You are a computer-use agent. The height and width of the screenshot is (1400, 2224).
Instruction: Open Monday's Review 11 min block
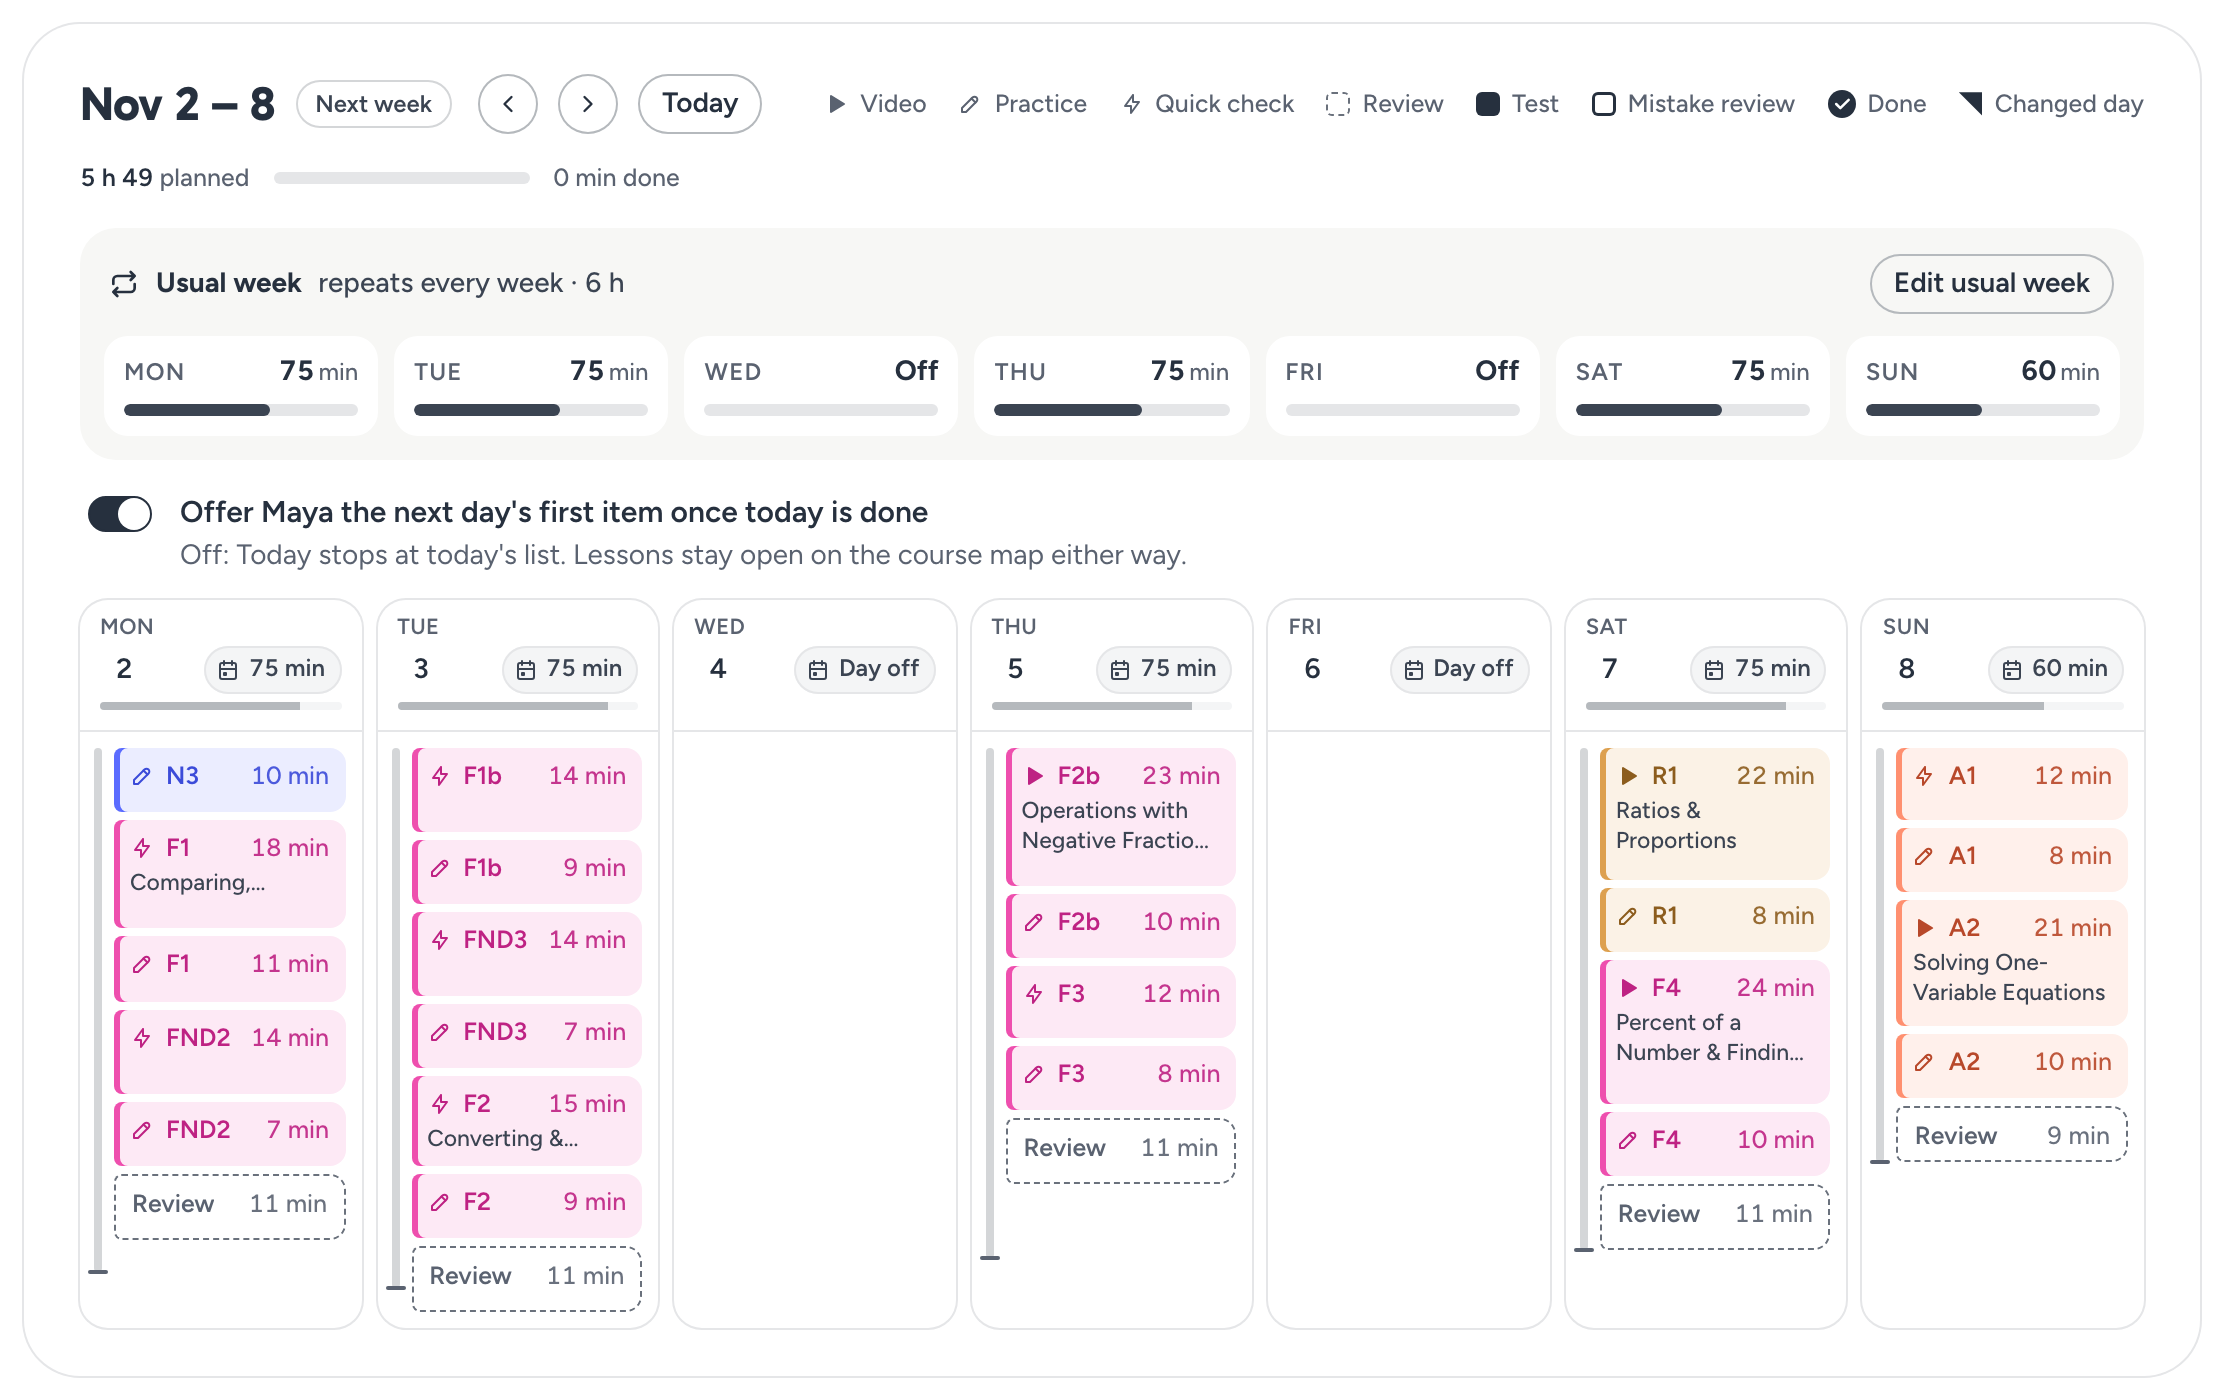coord(230,1206)
